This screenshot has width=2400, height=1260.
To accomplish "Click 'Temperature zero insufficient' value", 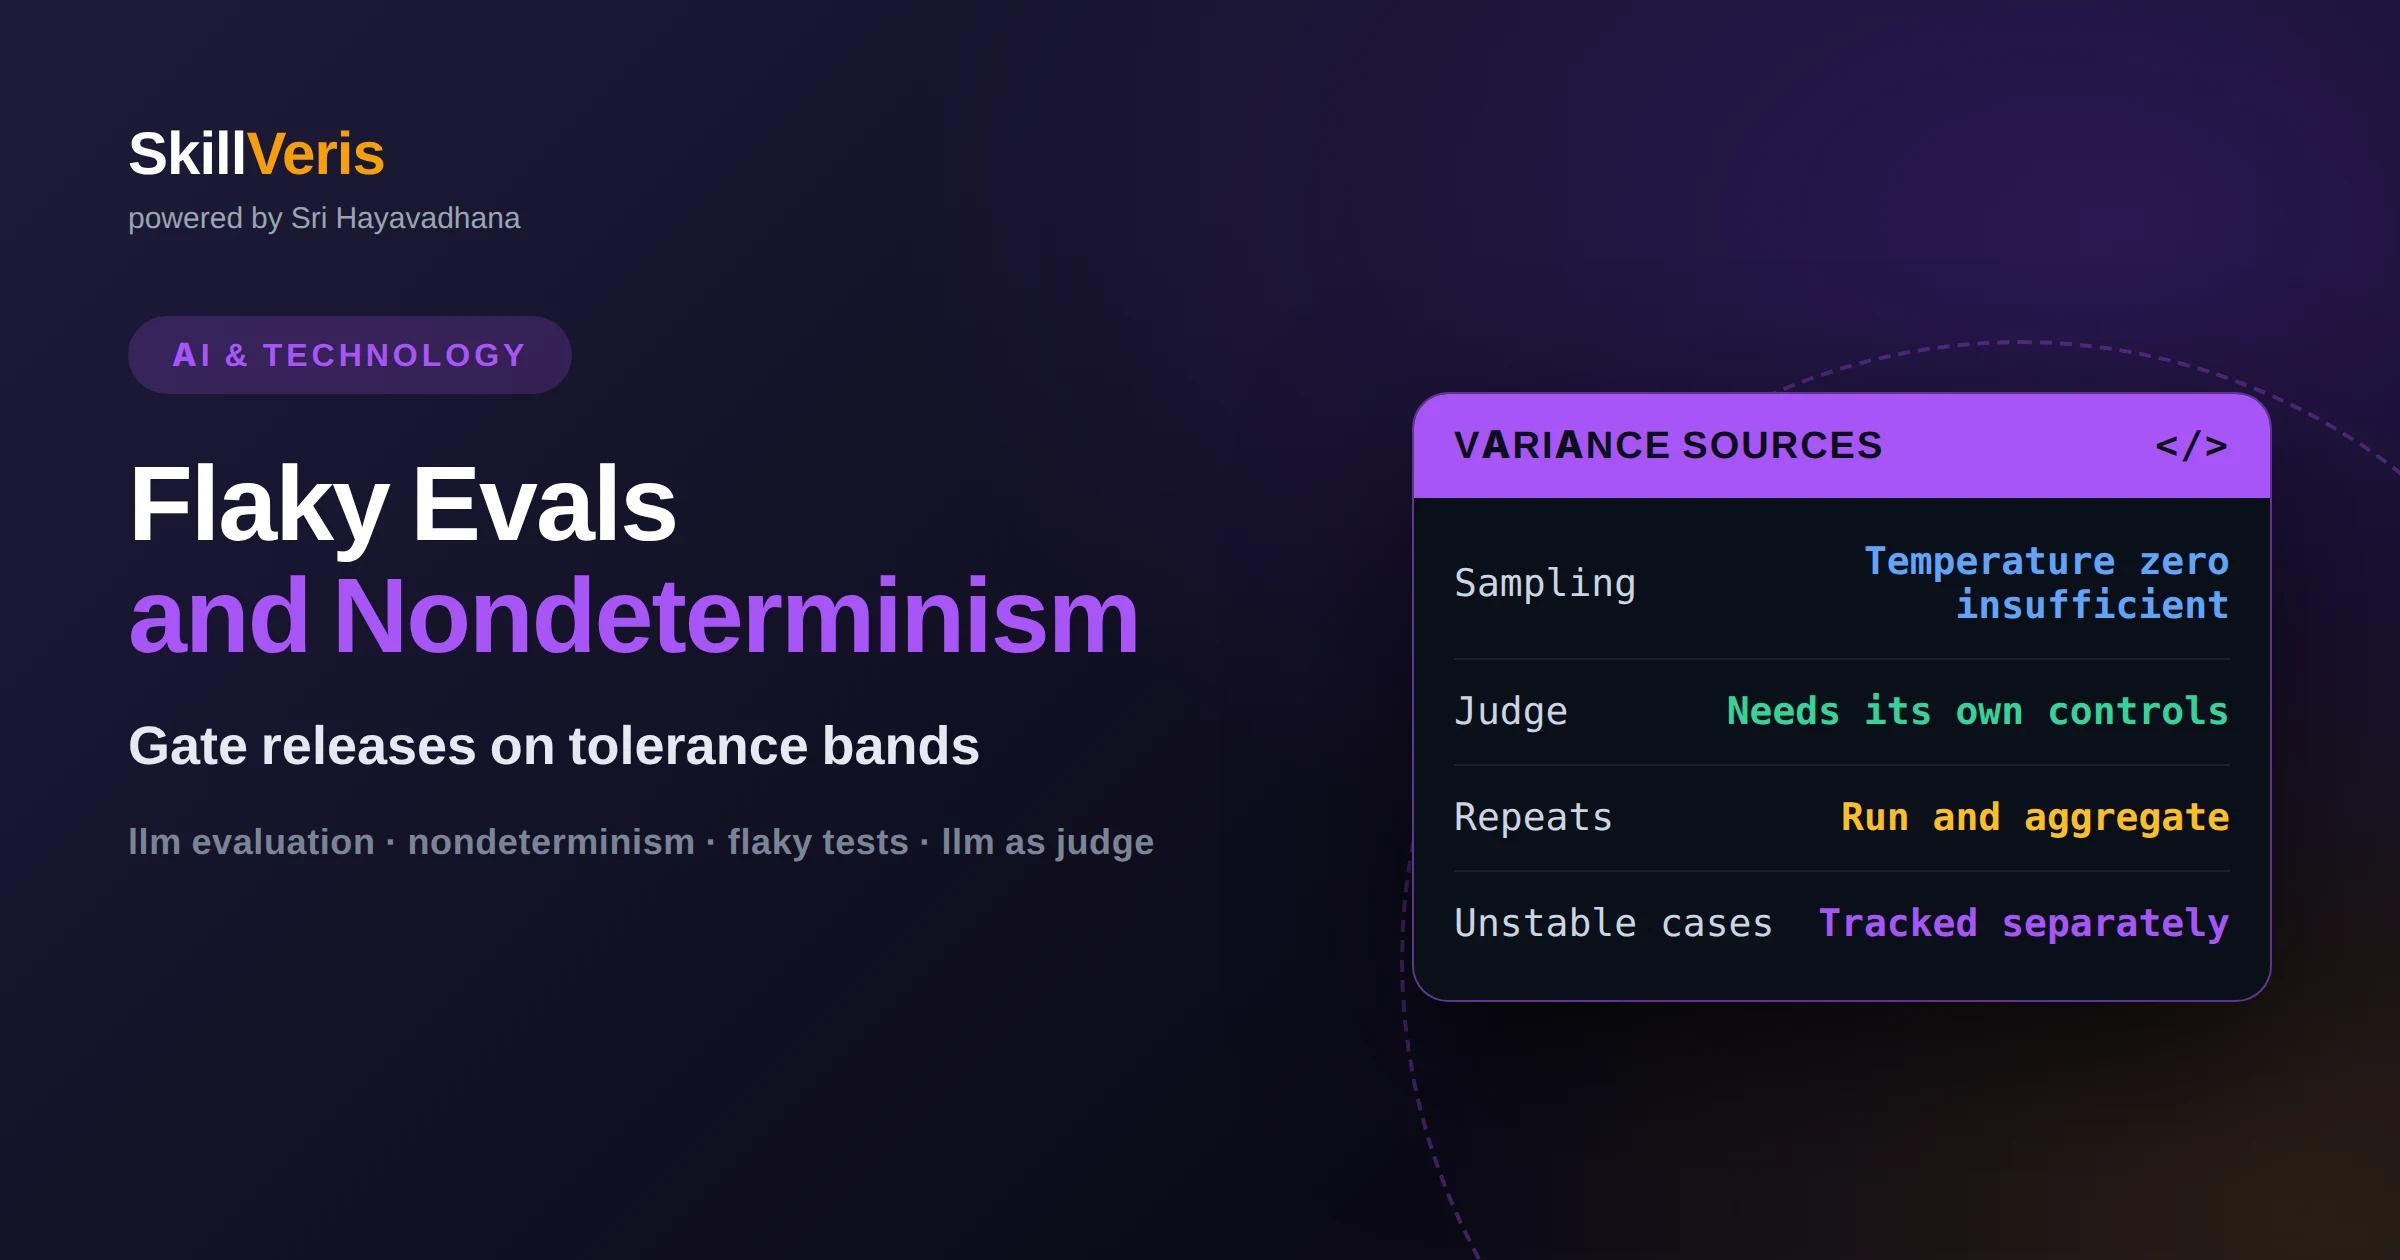I will (x=2046, y=583).
